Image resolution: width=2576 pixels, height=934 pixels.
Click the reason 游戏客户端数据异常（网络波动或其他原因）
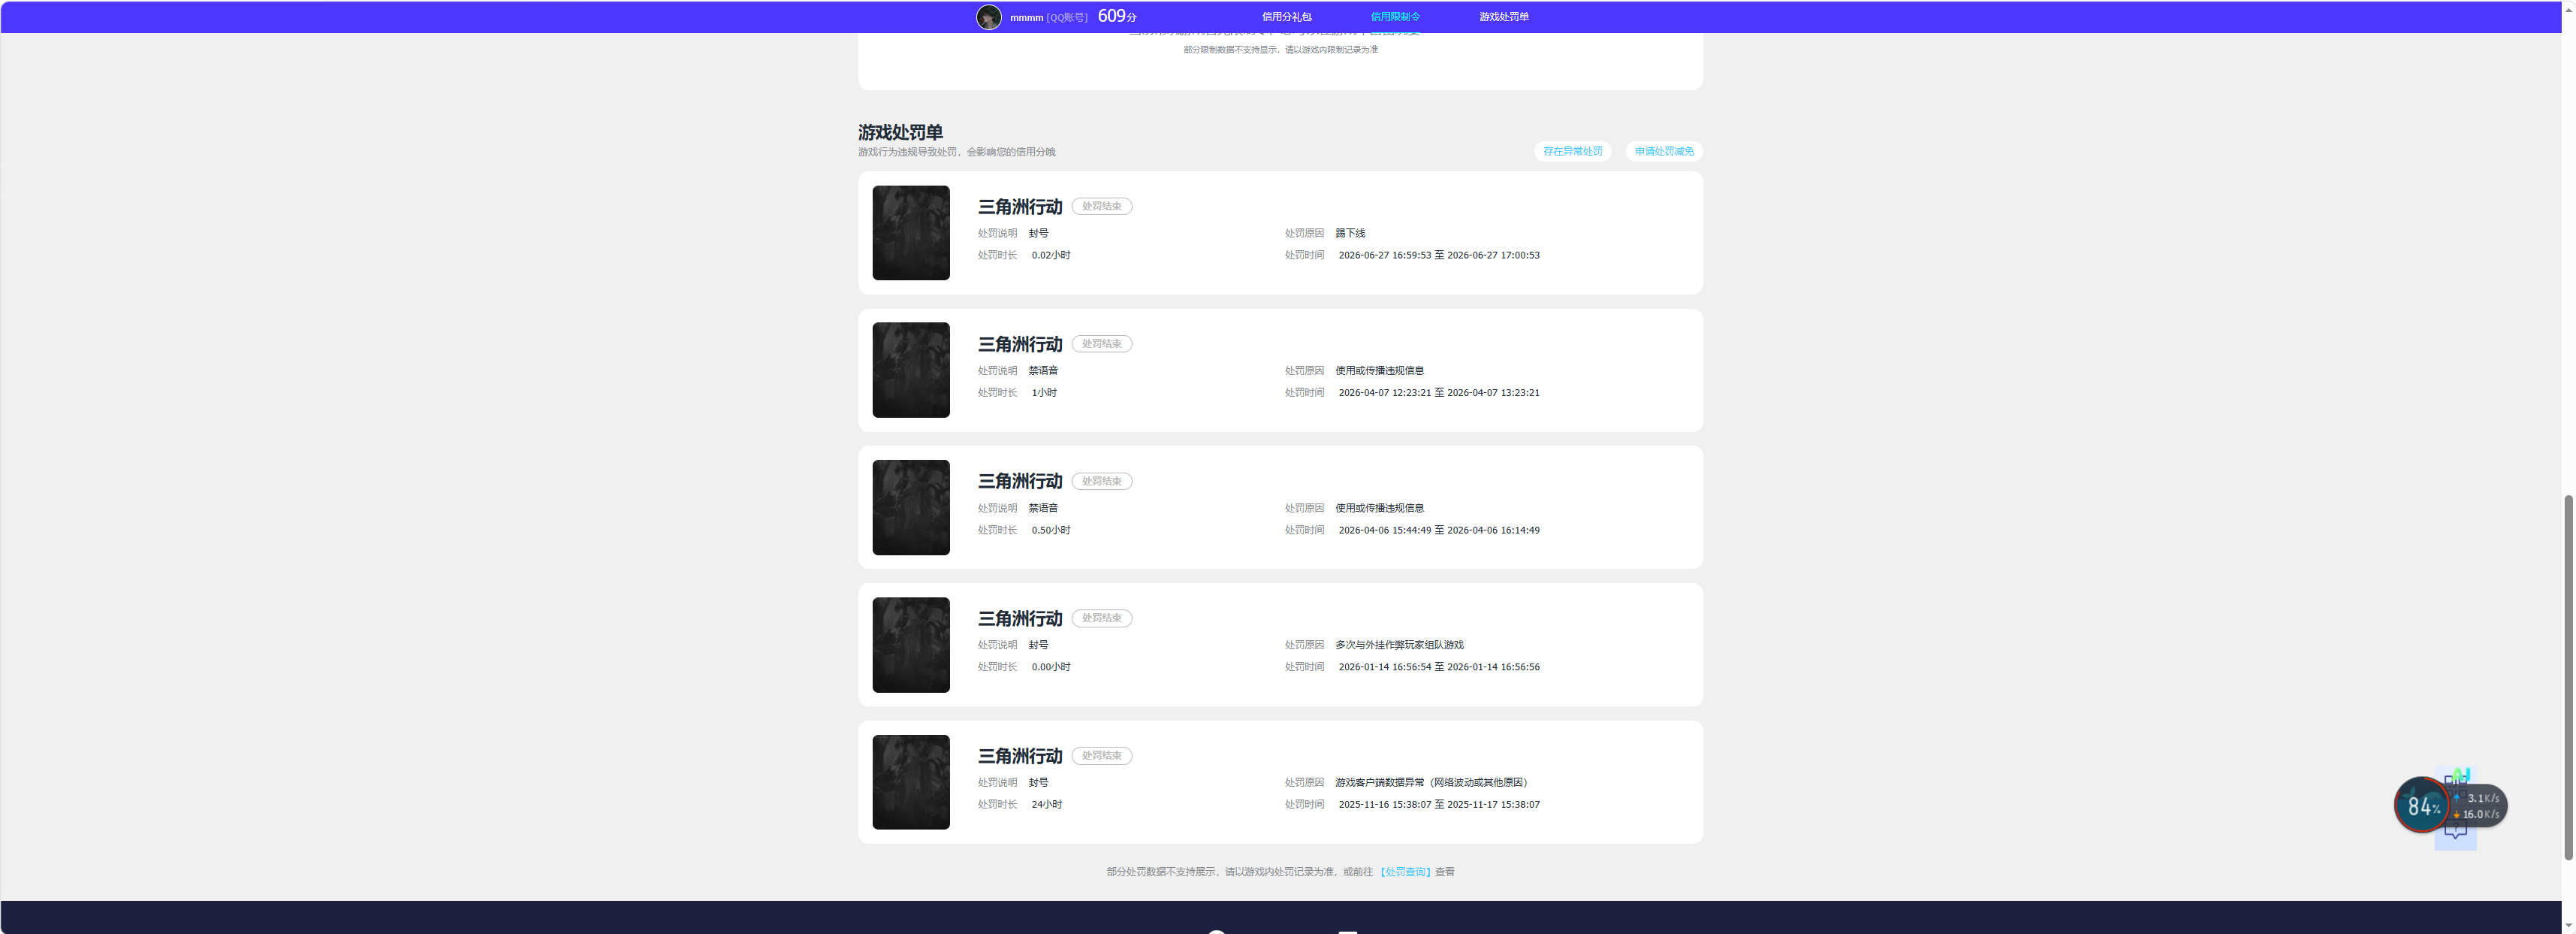coord(1431,782)
